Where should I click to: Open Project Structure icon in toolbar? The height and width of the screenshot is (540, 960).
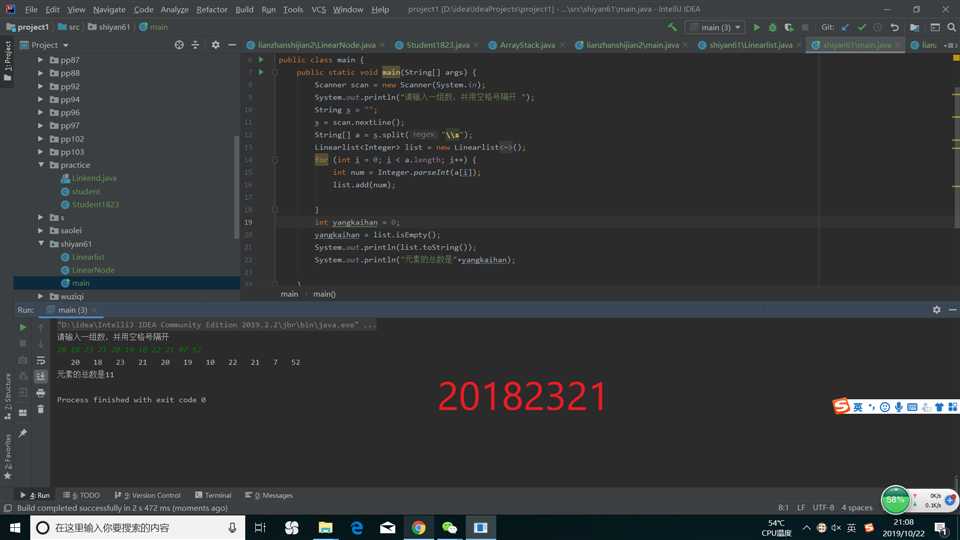[914, 27]
